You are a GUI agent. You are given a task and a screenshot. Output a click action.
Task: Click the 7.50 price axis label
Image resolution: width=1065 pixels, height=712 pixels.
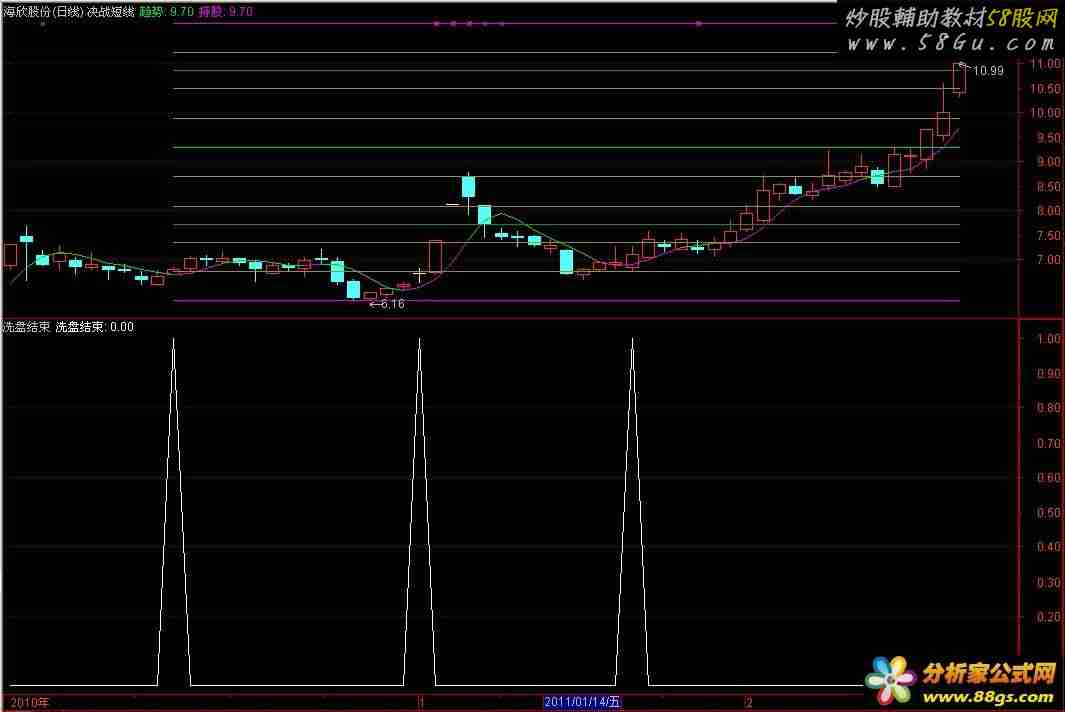coord(1048,235)
